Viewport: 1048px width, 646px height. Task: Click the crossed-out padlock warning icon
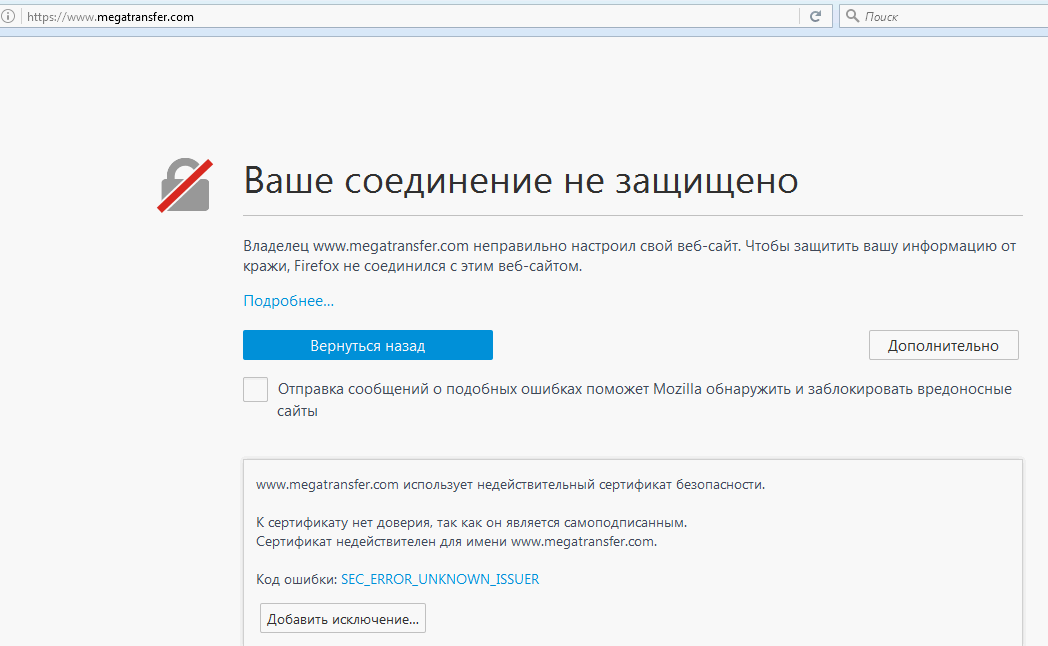pos(185,185)
